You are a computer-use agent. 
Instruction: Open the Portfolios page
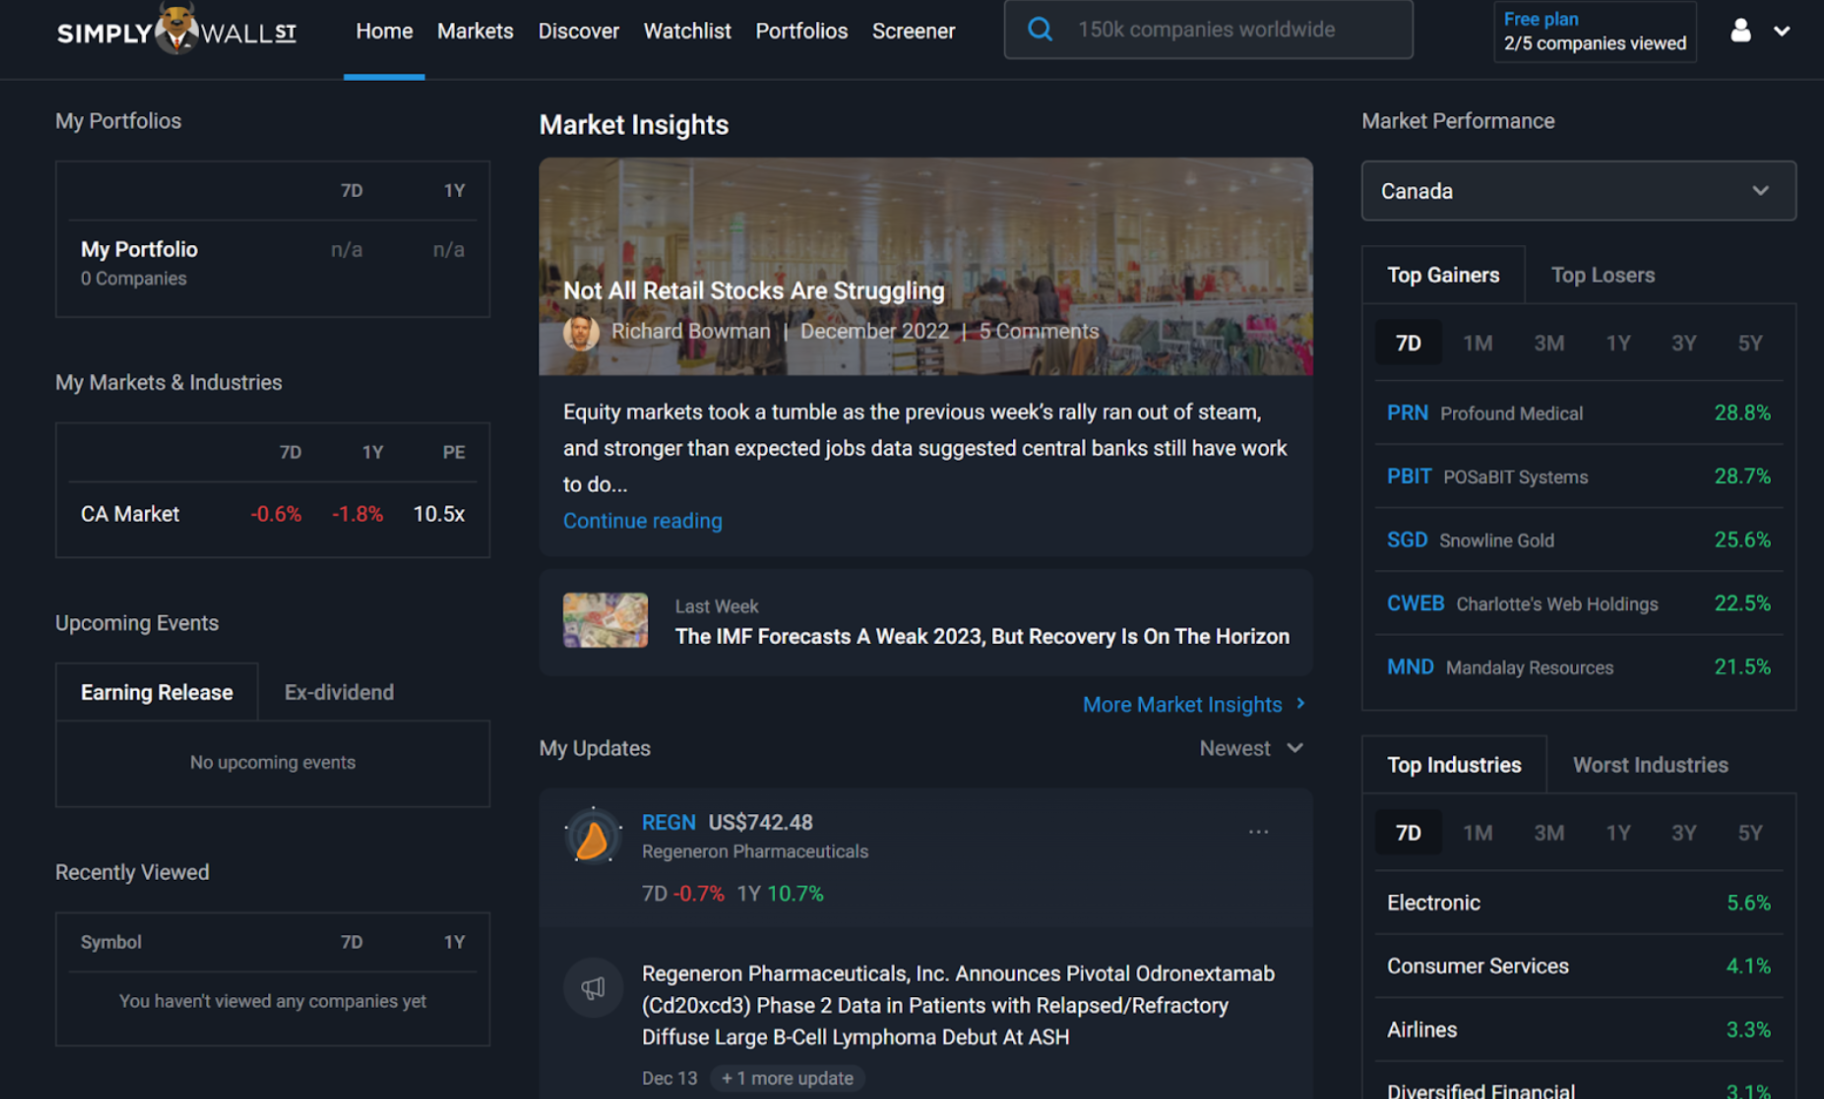pos(801,31)
